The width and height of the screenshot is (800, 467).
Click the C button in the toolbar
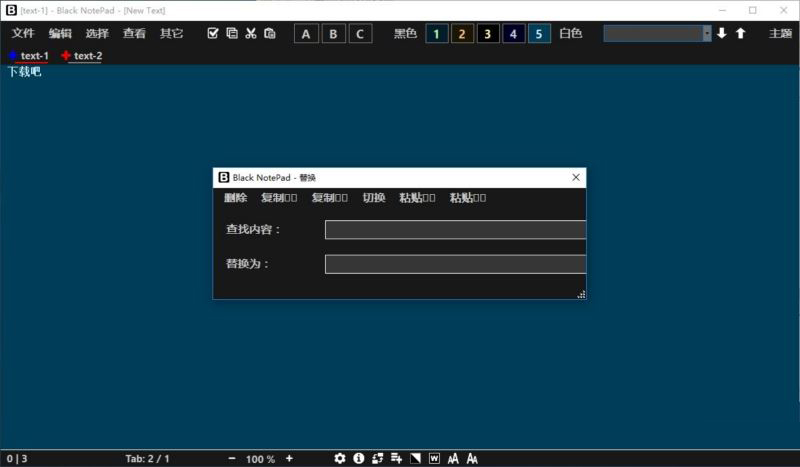pyautogui.click(x=360, y=34)
